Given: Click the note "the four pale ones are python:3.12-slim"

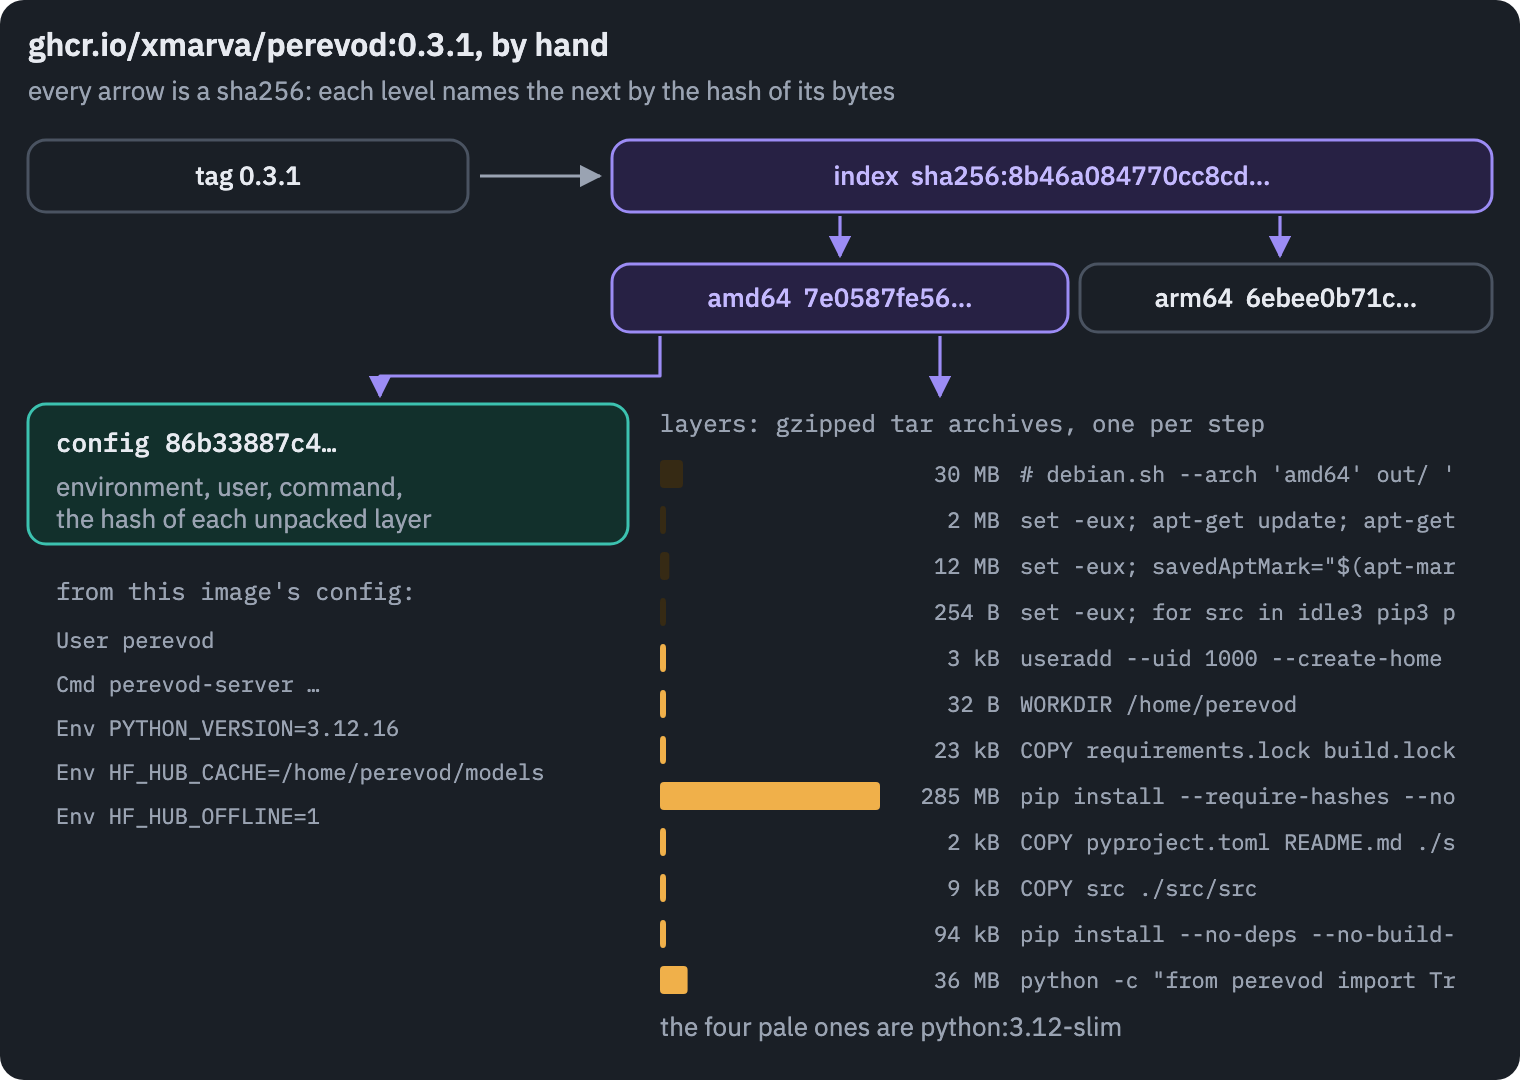Looking at the screenshot, I should click(891, 1027).
